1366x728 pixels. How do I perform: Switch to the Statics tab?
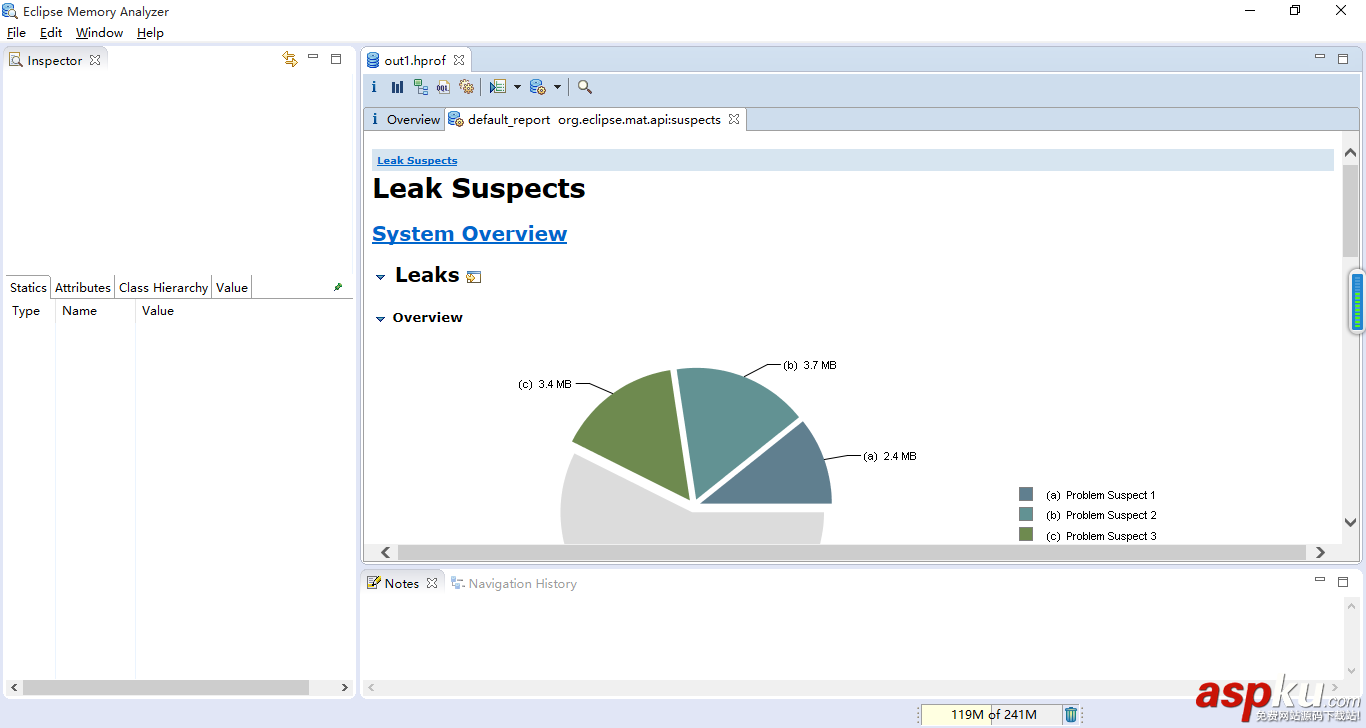[28, 287]
